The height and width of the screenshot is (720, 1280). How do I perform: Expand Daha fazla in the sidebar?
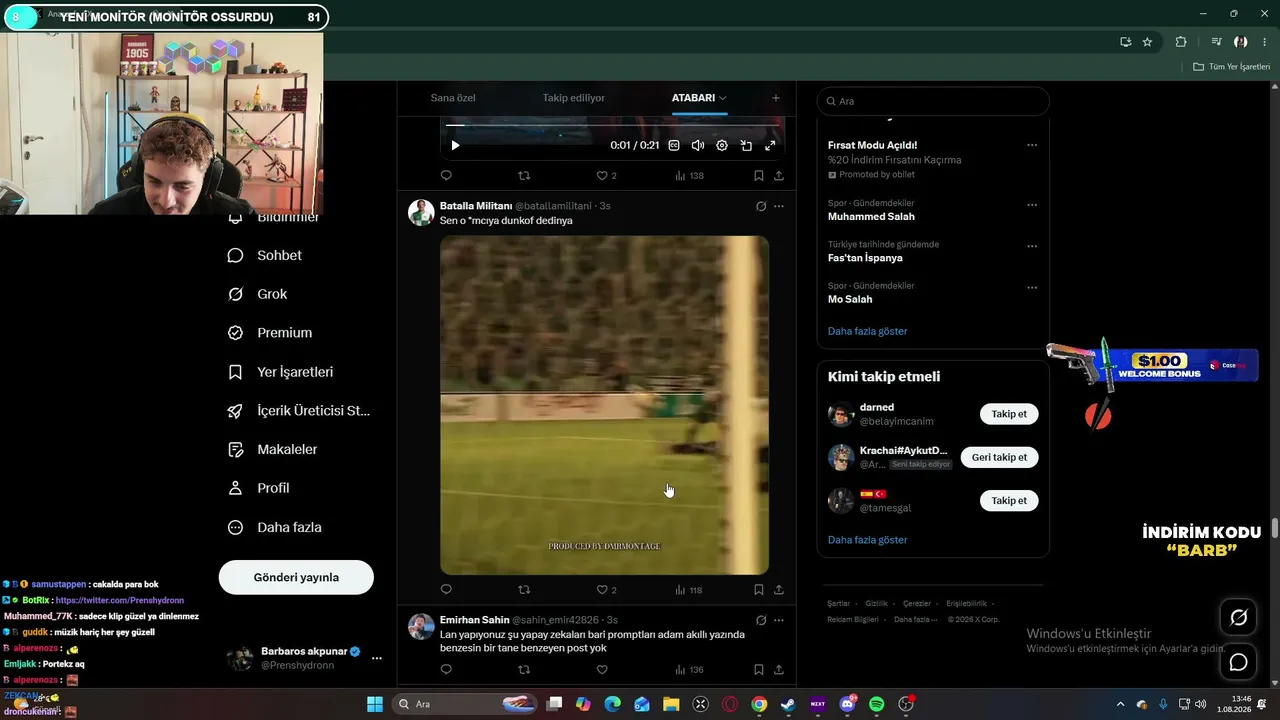[274, 527]
